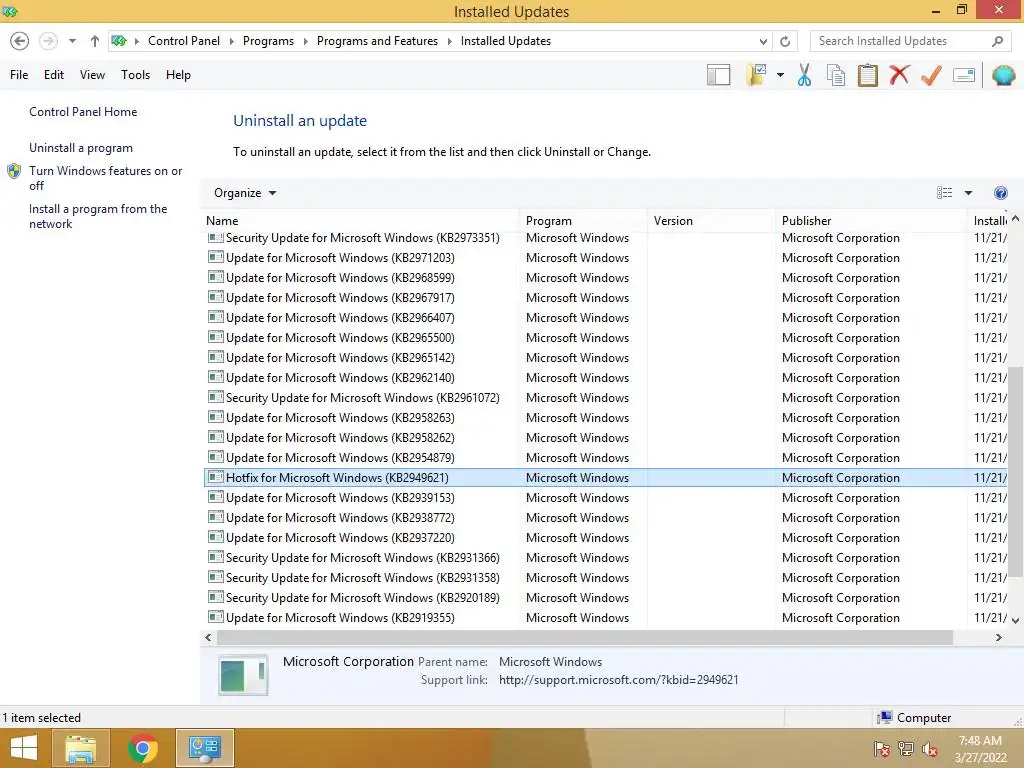Viewport: 1024px width, 768px height.
Task: Open the more view options arrow
Action: tap(968, 193)
